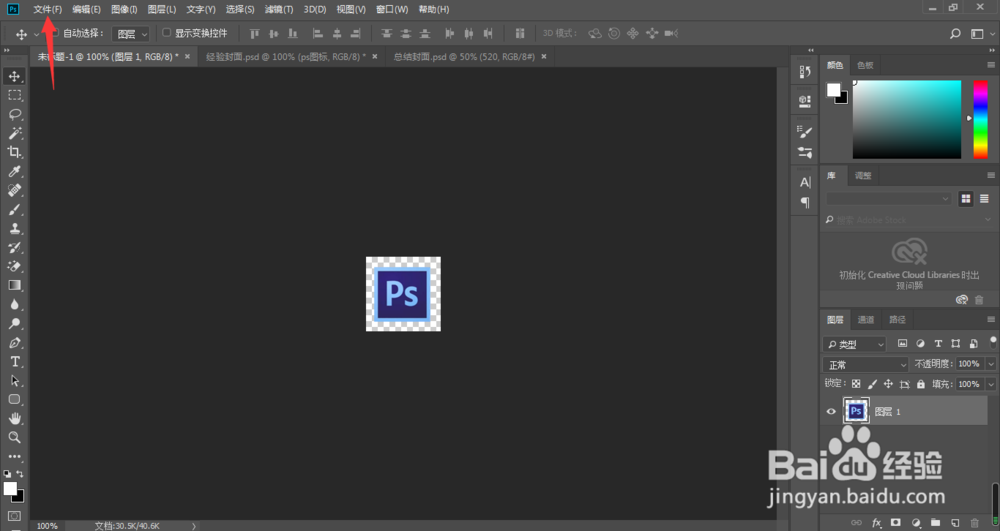
Task: Enable 显示变换控件 checkbox
Action: (166, 33)
